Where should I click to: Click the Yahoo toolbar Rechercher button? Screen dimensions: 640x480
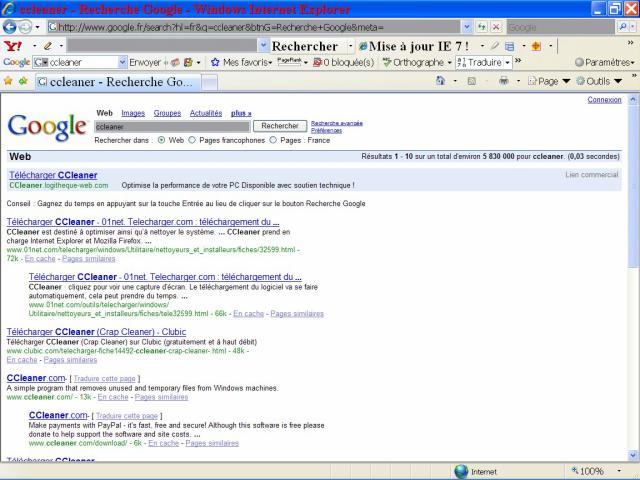pos(304,46)
